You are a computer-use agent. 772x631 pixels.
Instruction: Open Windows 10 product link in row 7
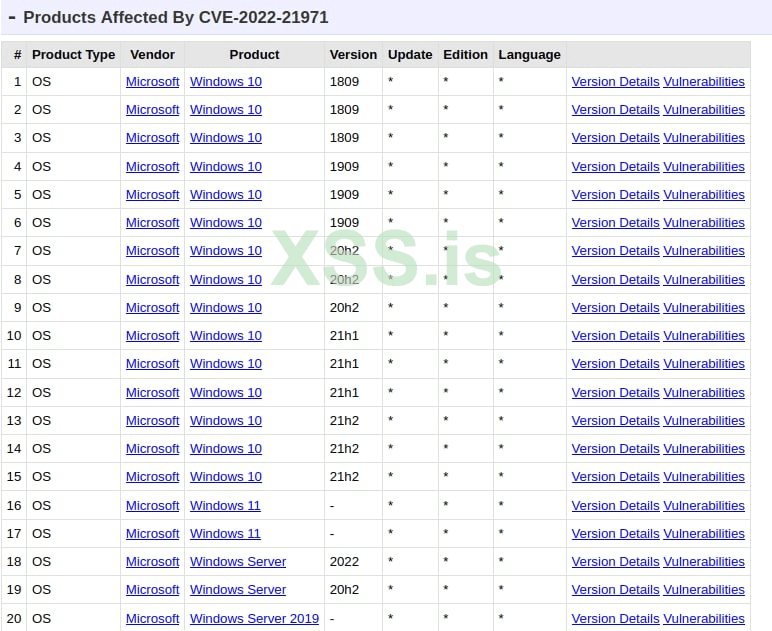pyautogui.click(x=226, y=251)
